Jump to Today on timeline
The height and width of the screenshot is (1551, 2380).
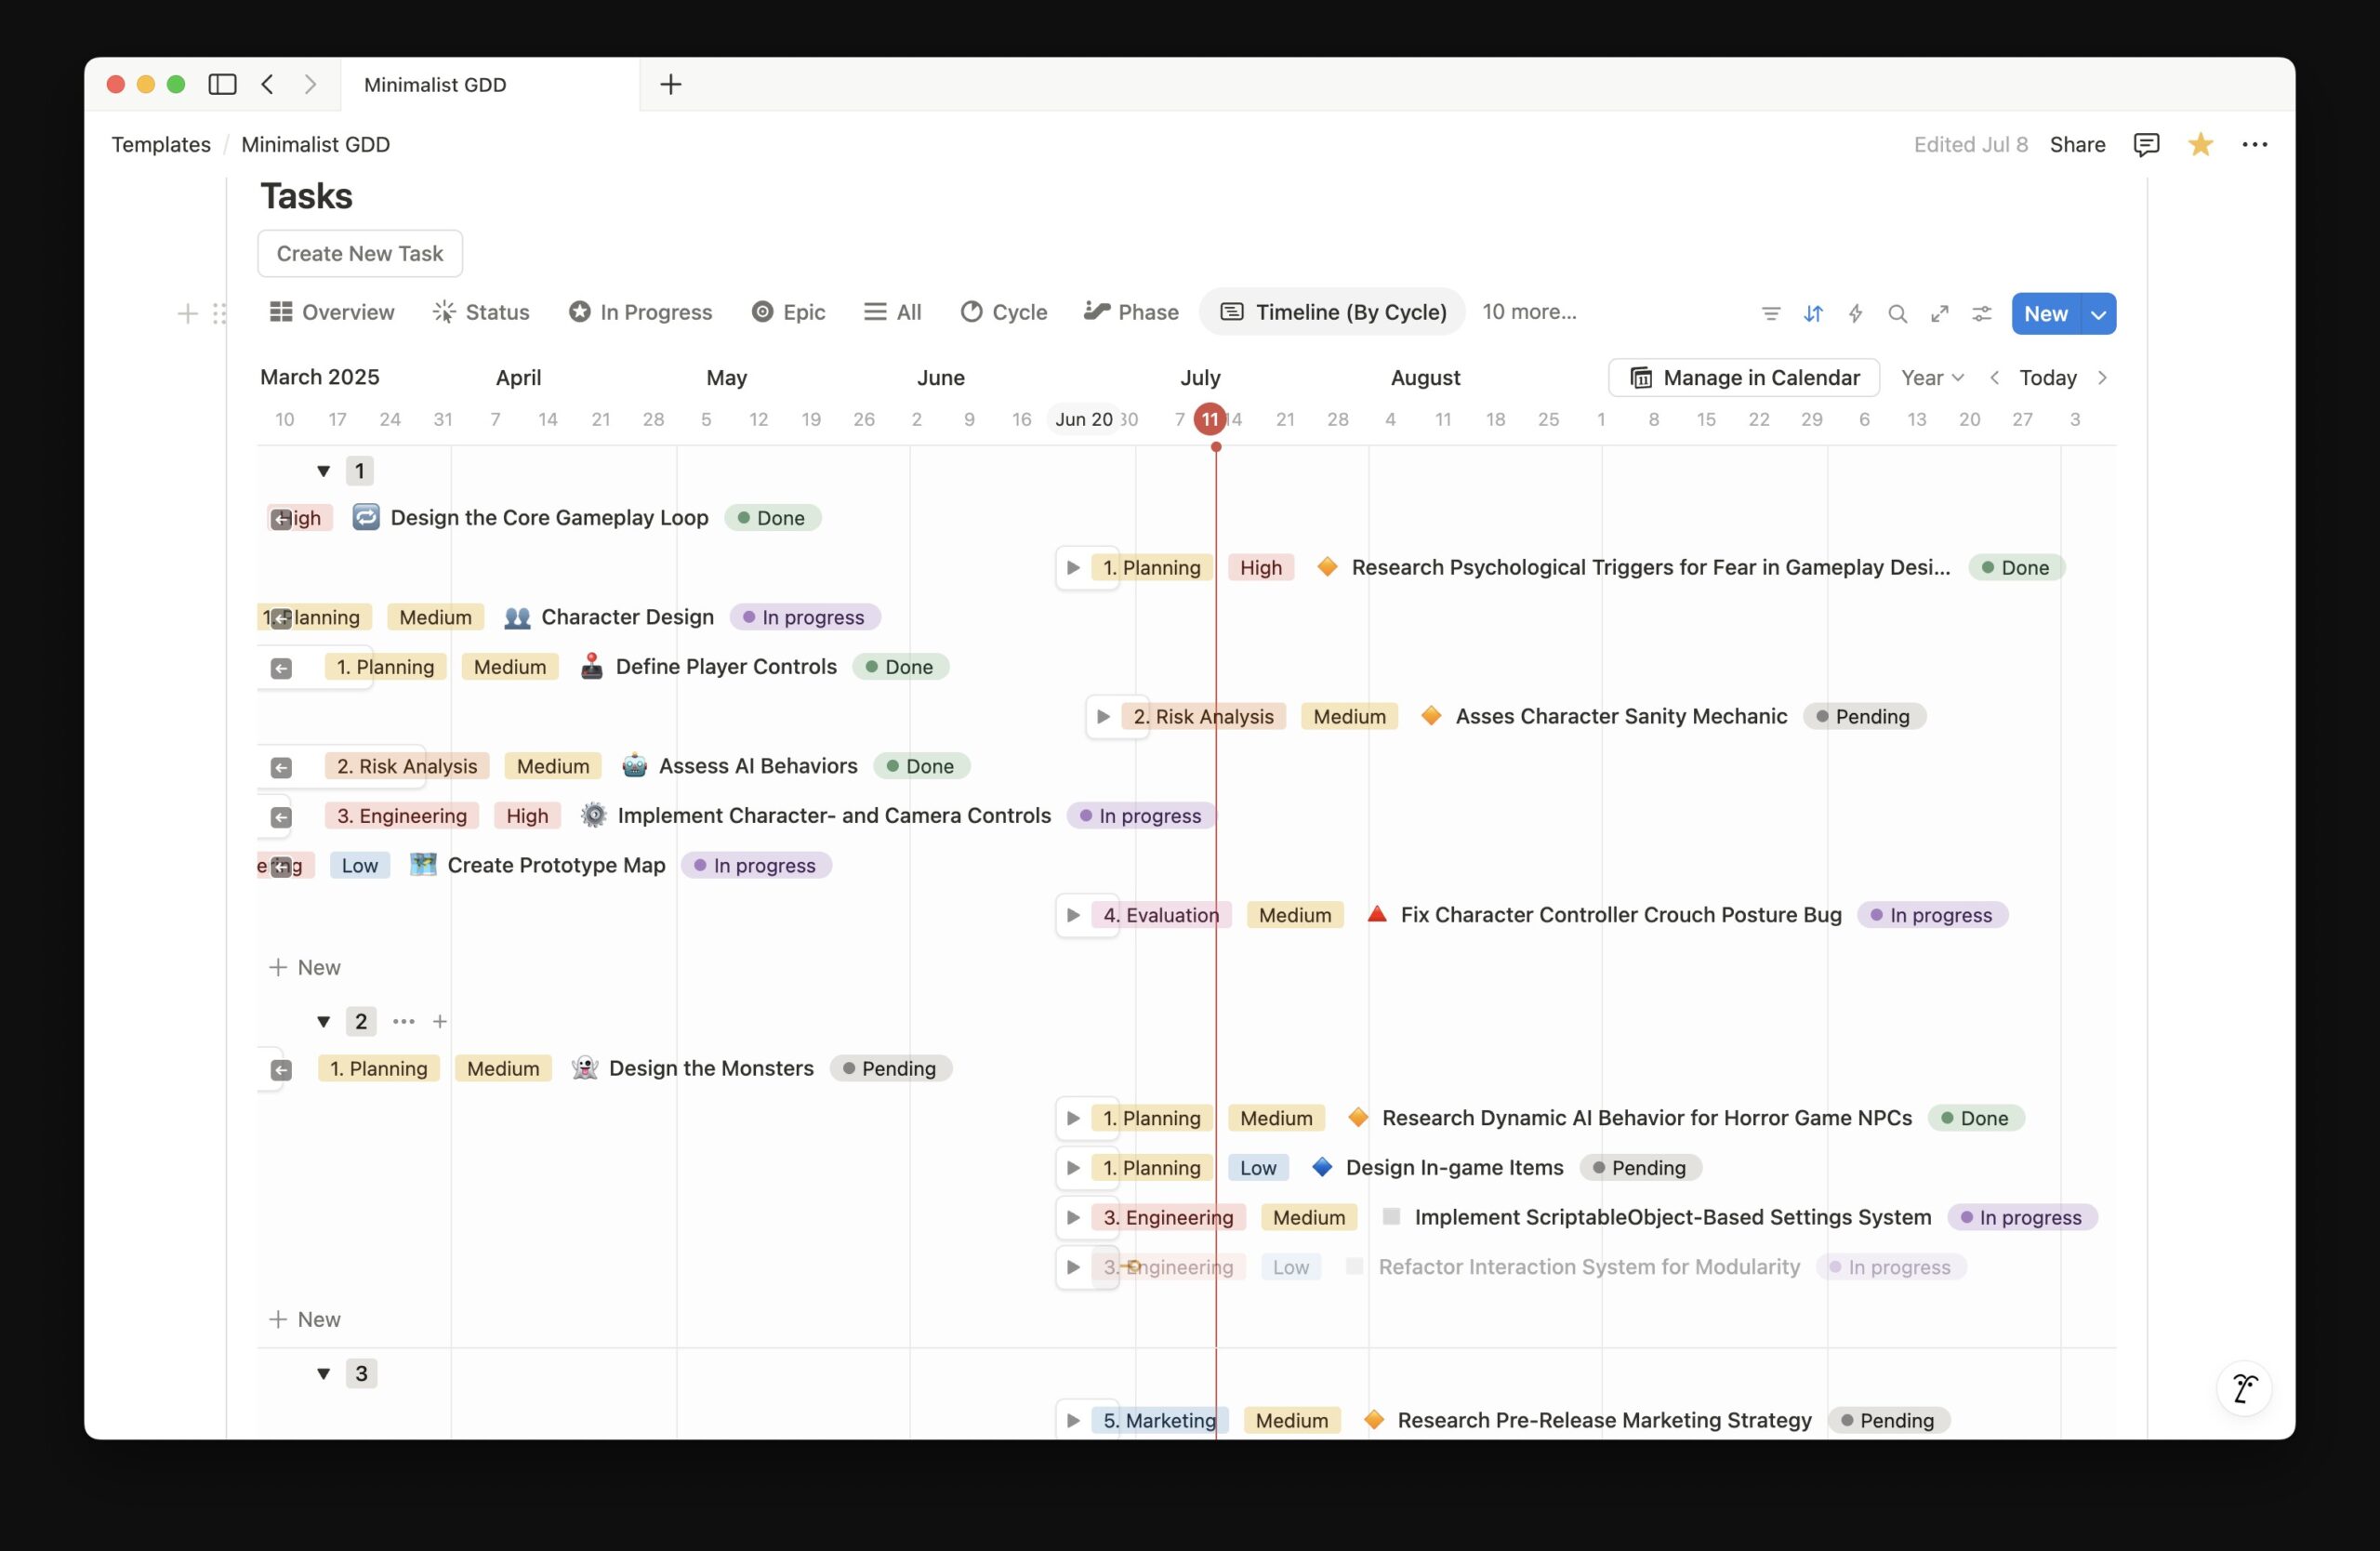click(2048, 377)
